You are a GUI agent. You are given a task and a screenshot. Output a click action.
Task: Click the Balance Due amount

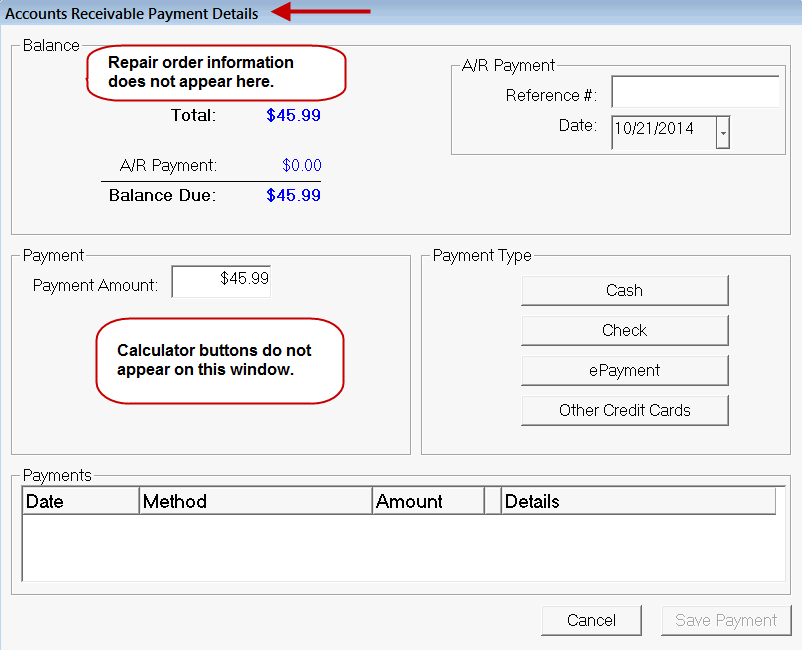point(293,195)
